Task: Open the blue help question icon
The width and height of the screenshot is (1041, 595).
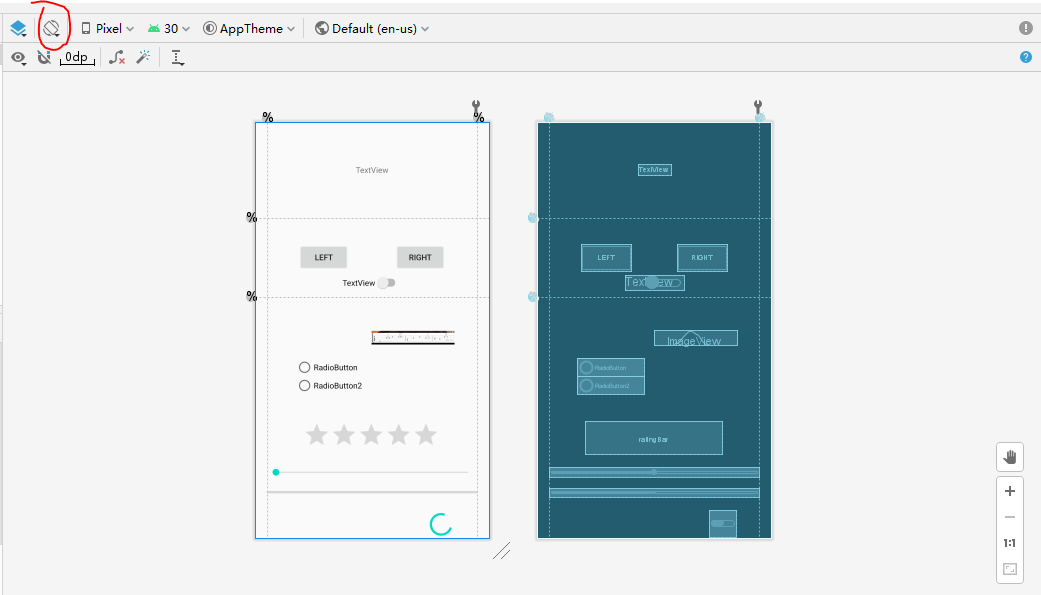Action: tap(1026, 57)
